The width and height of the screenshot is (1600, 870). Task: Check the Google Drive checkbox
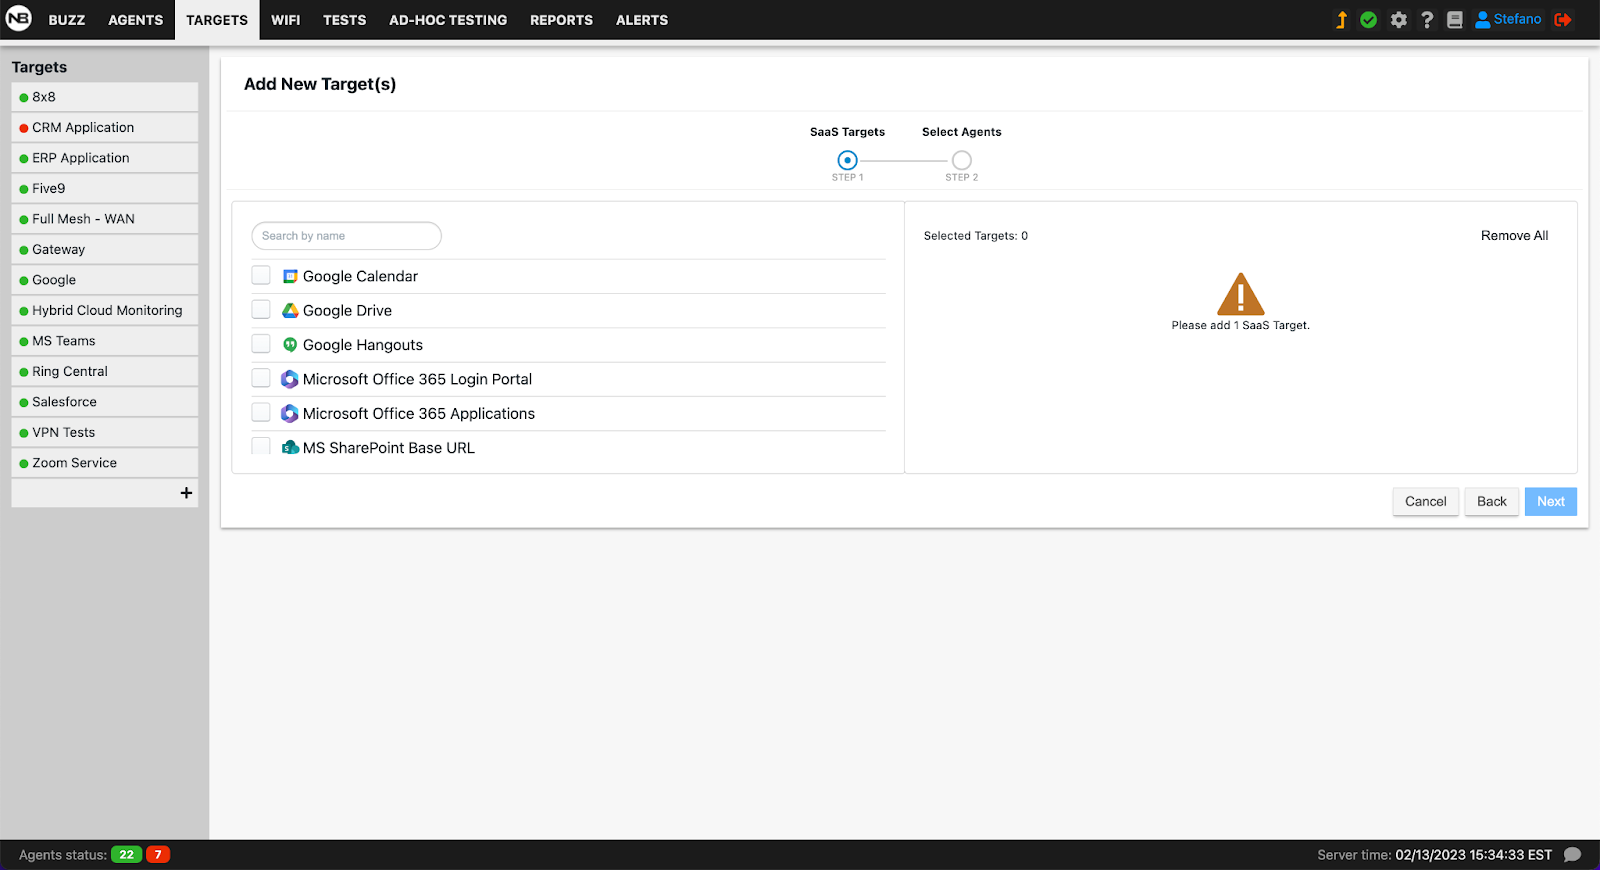pos(261,309)
